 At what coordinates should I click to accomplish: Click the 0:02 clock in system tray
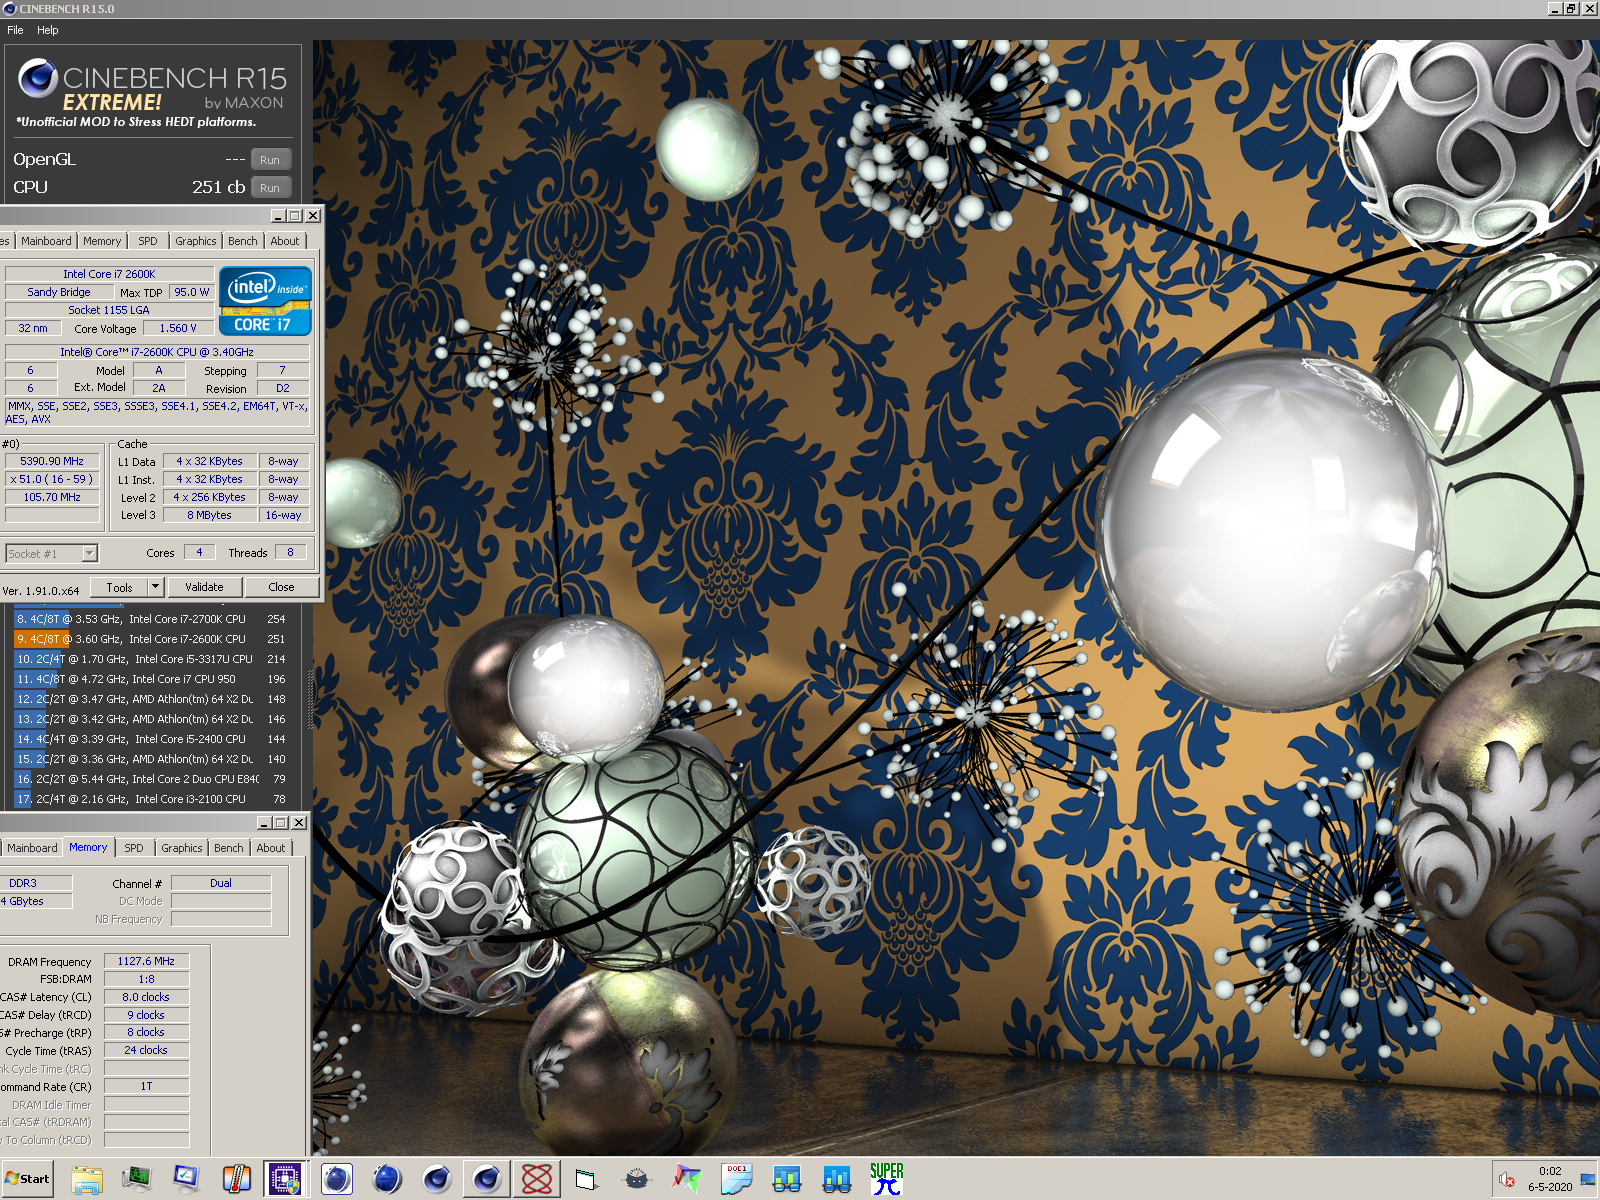tap(1550, 1171)
